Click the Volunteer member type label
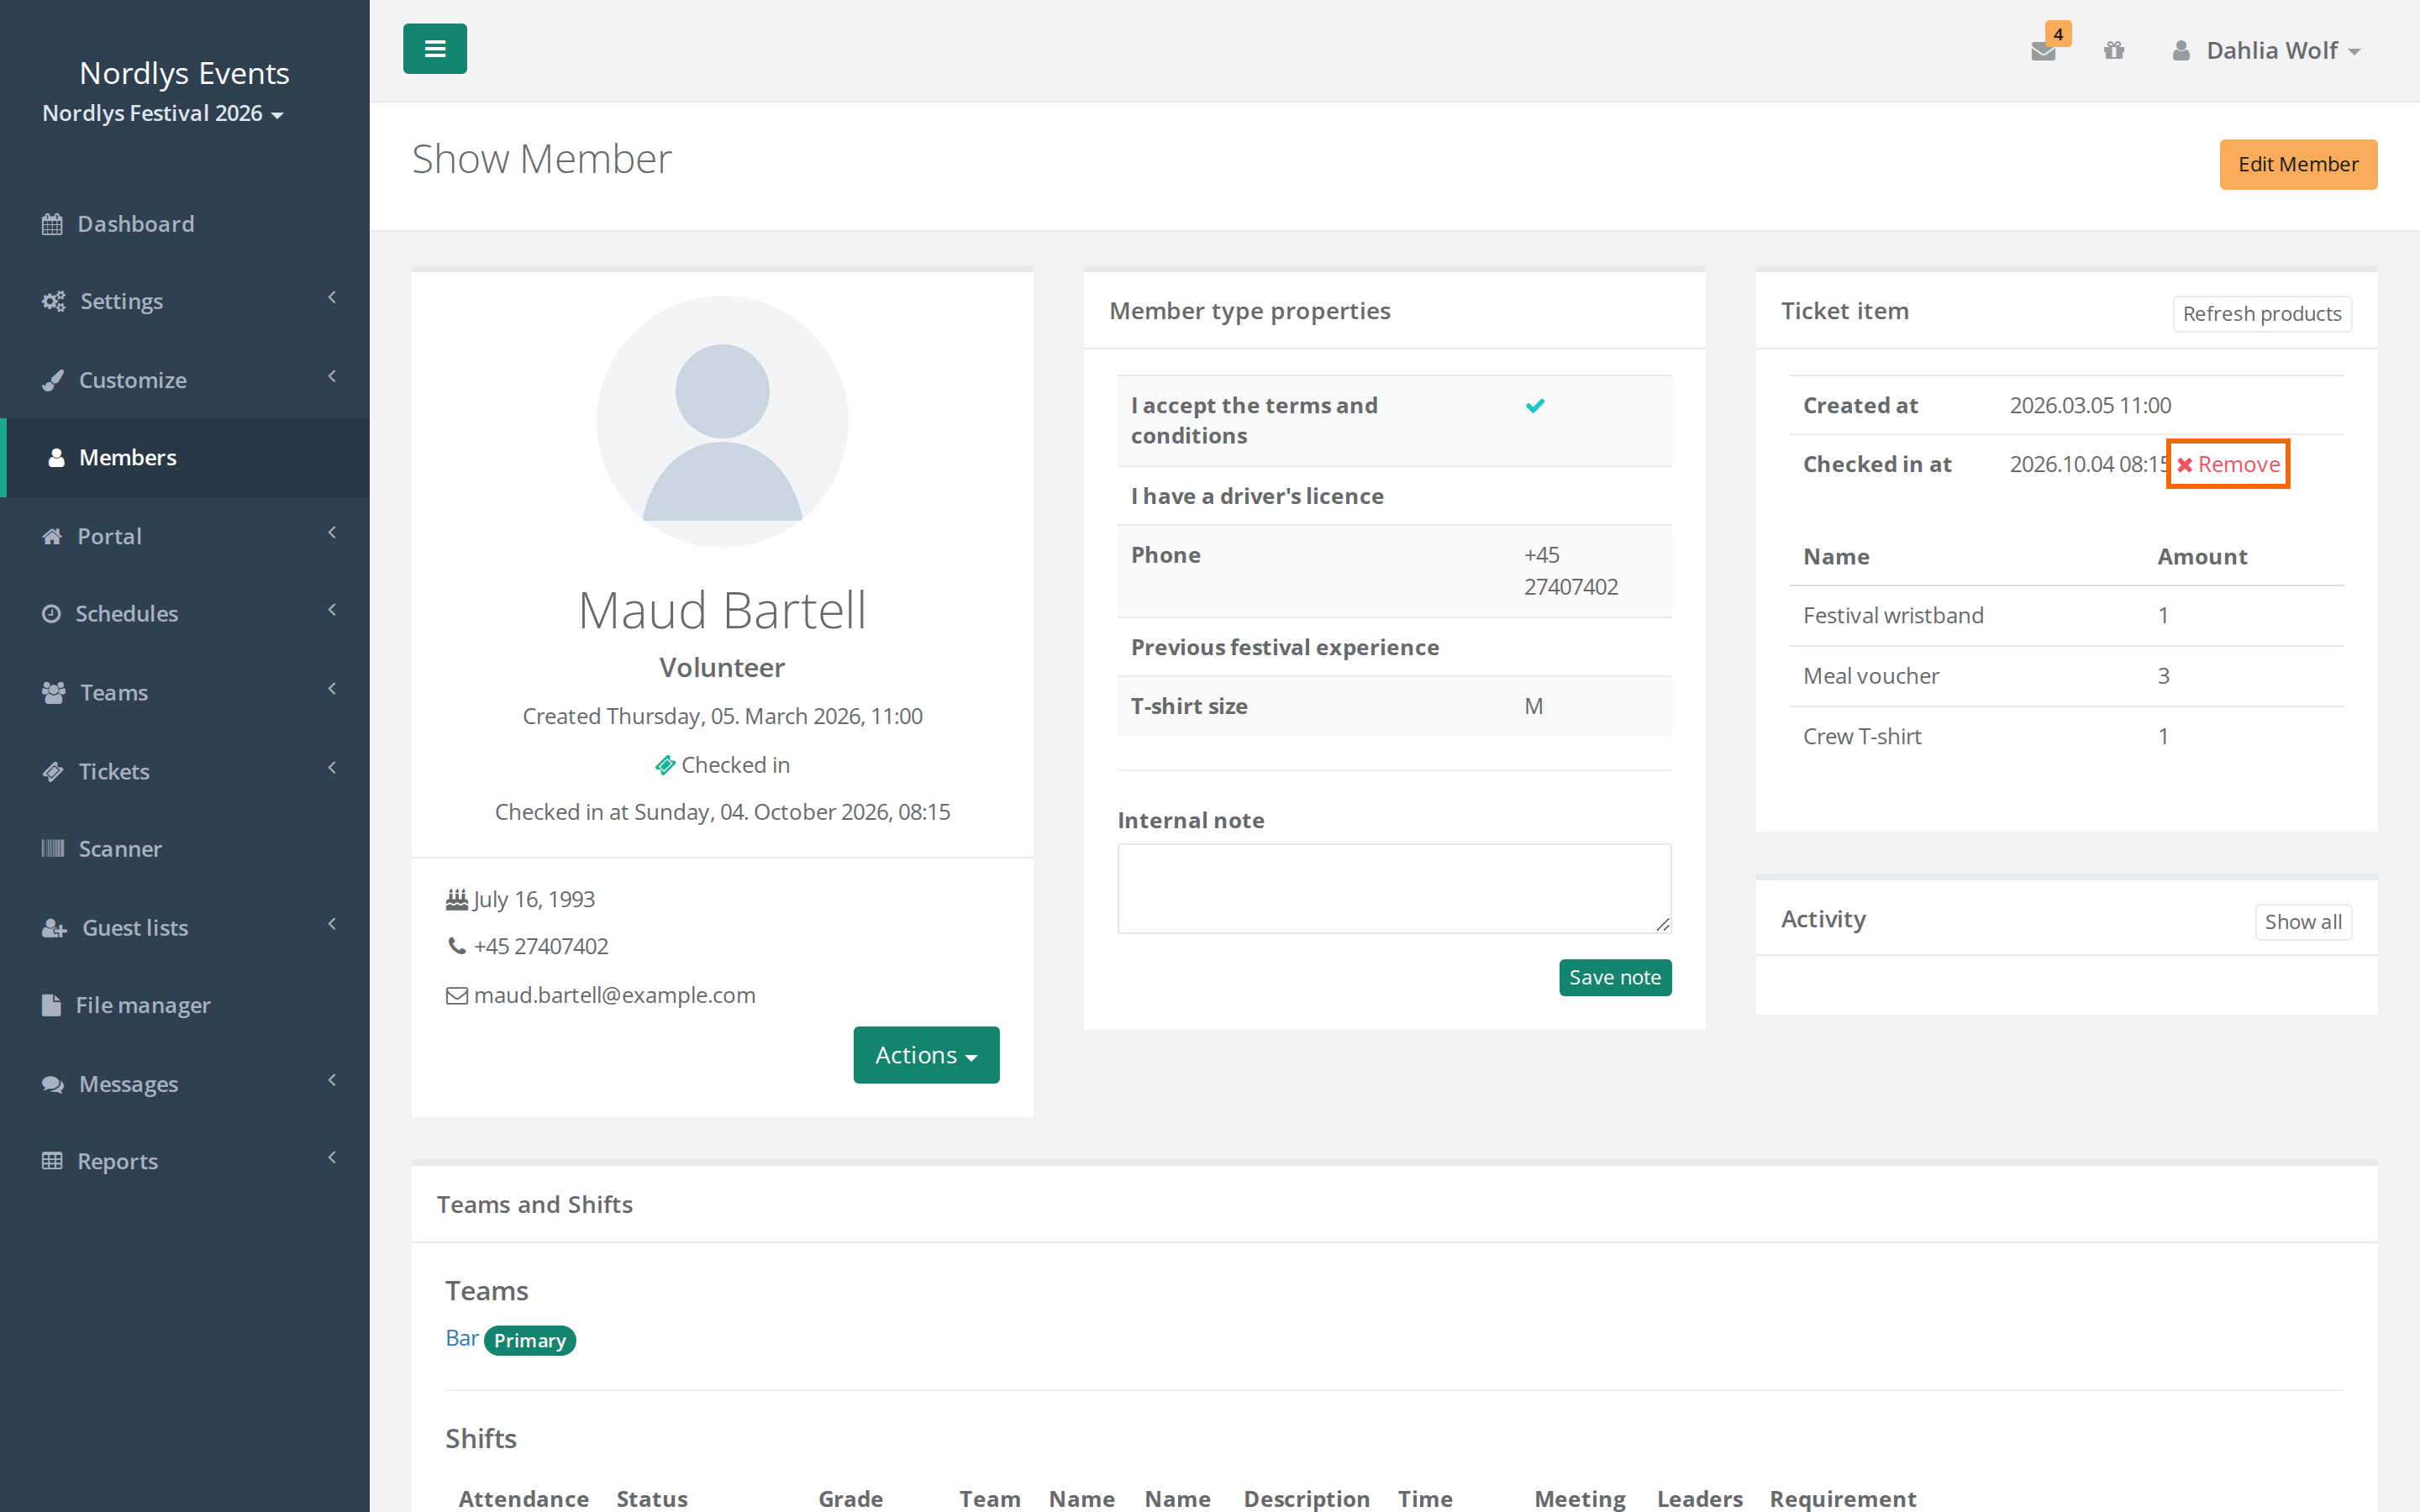Viewport: 2420px width, 1512px height. click(722, 667)
